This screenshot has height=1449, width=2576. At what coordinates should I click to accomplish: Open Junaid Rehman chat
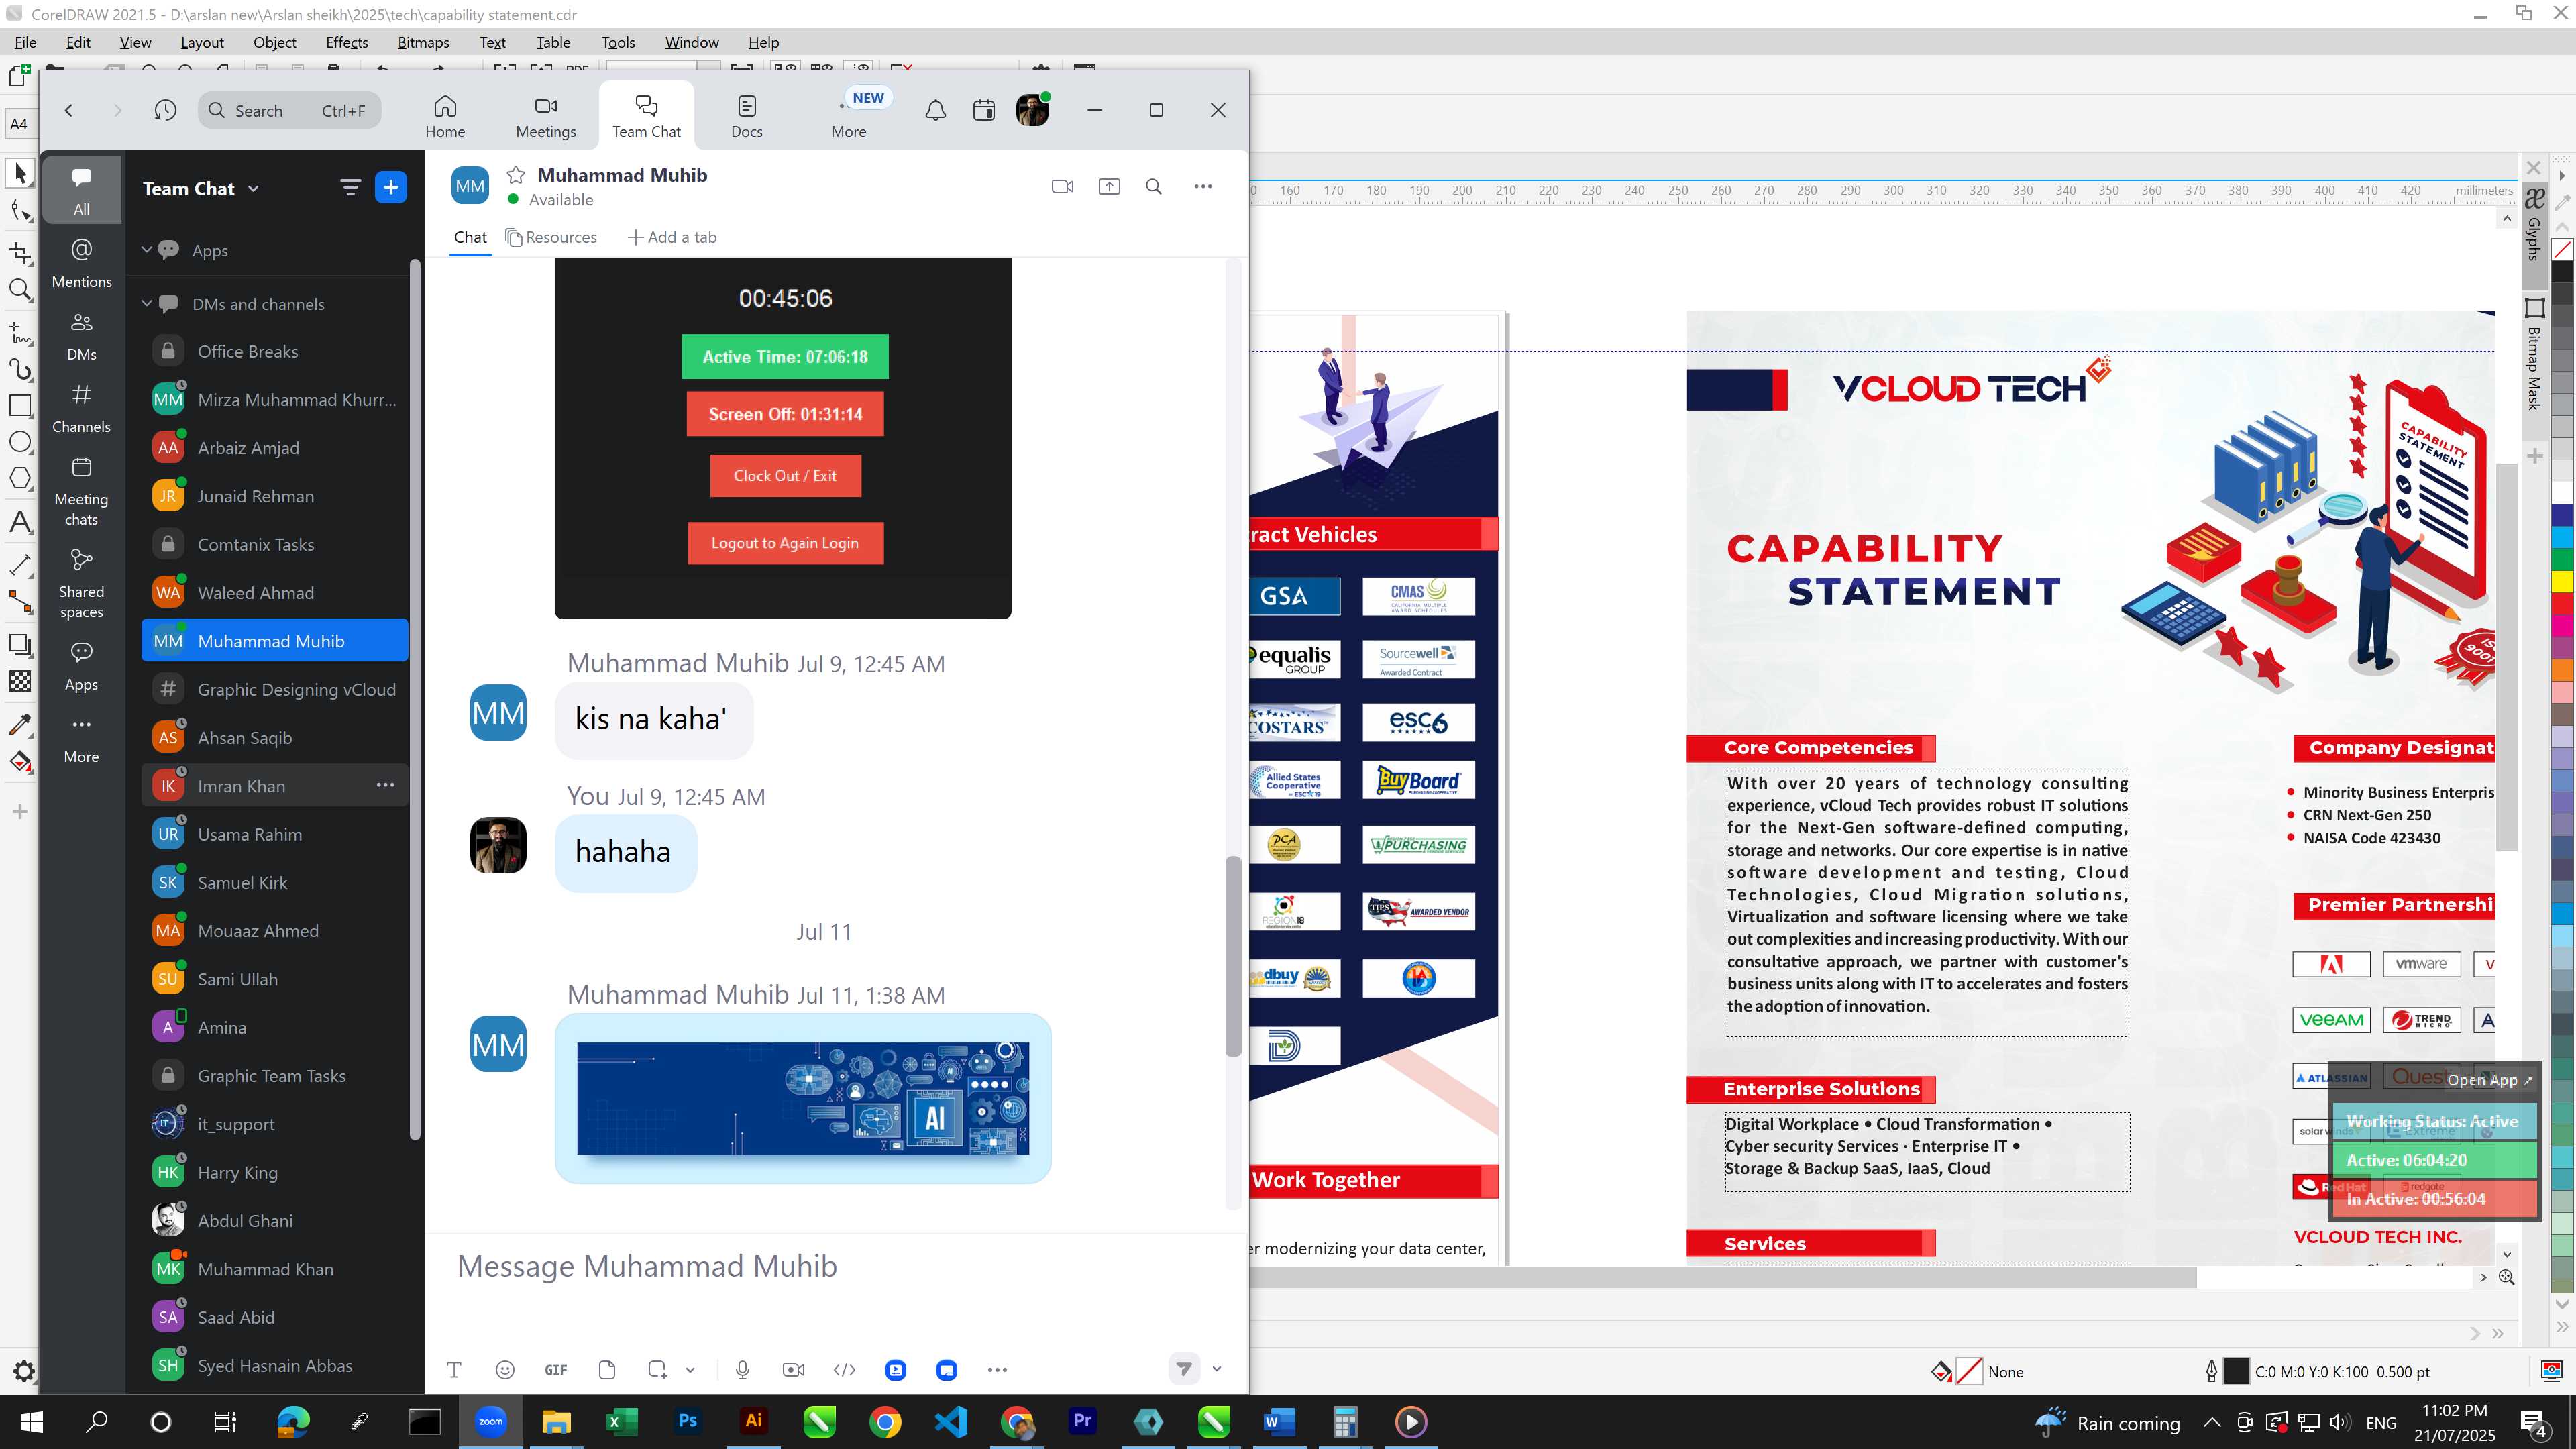(x=275, y=496)
